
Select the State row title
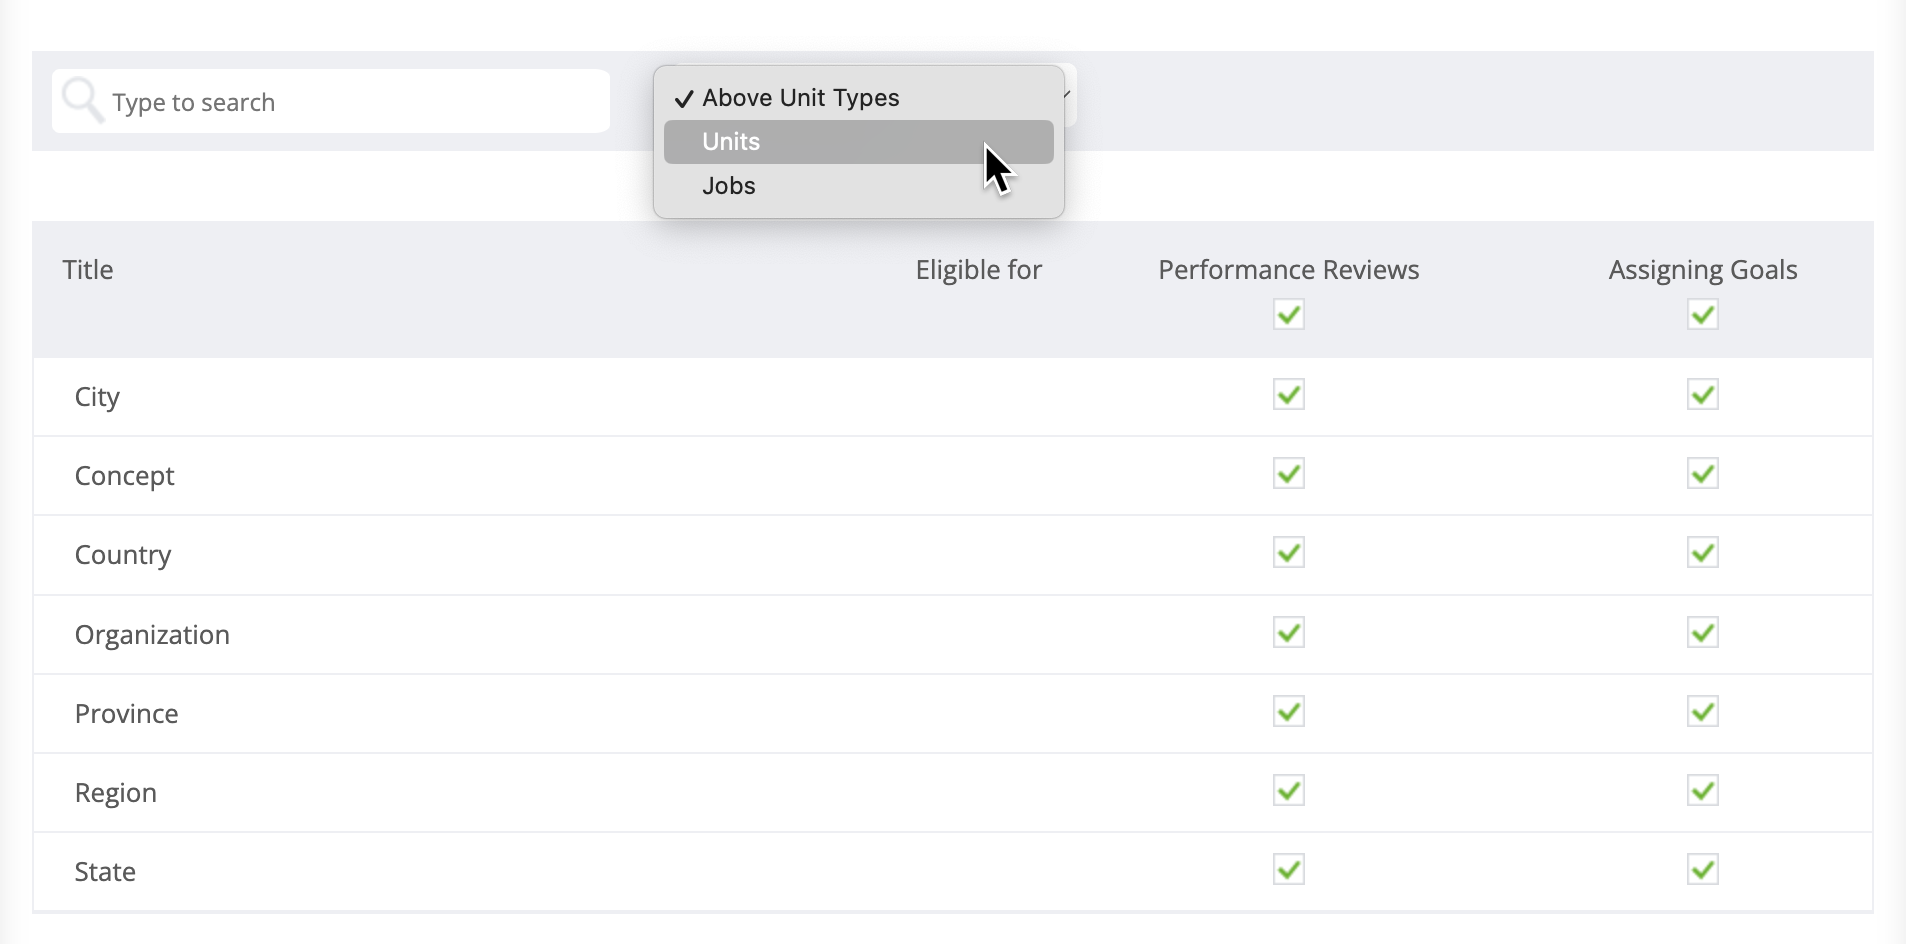tap(105, 872)
